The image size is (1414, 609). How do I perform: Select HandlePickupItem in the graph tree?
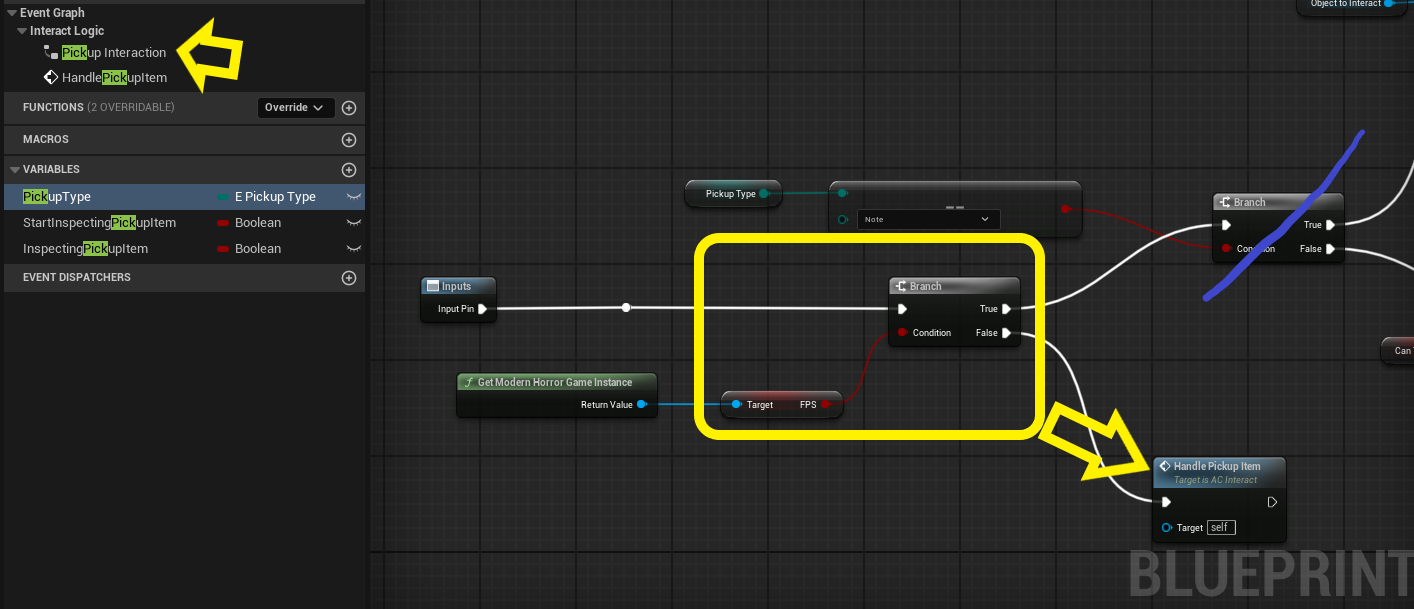pos(114,78)
